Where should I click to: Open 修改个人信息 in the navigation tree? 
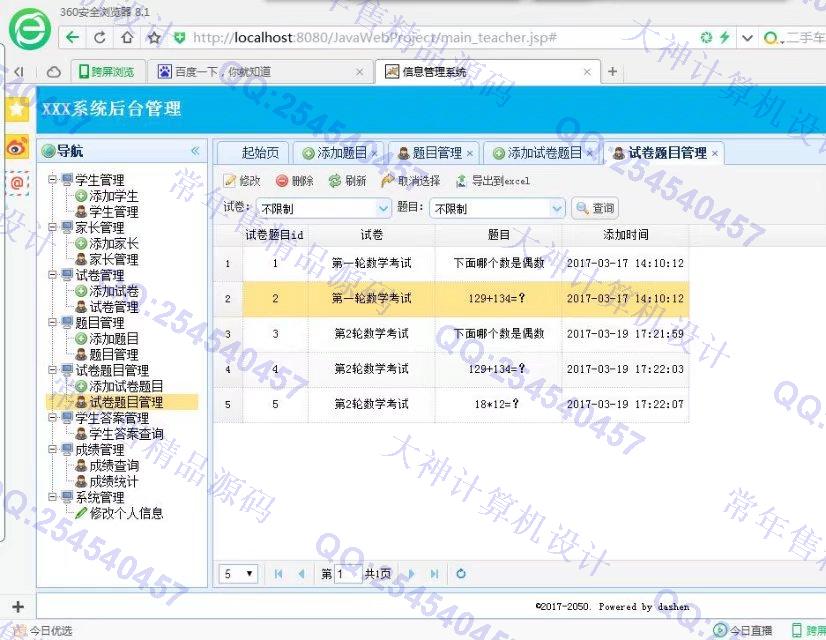125,513
